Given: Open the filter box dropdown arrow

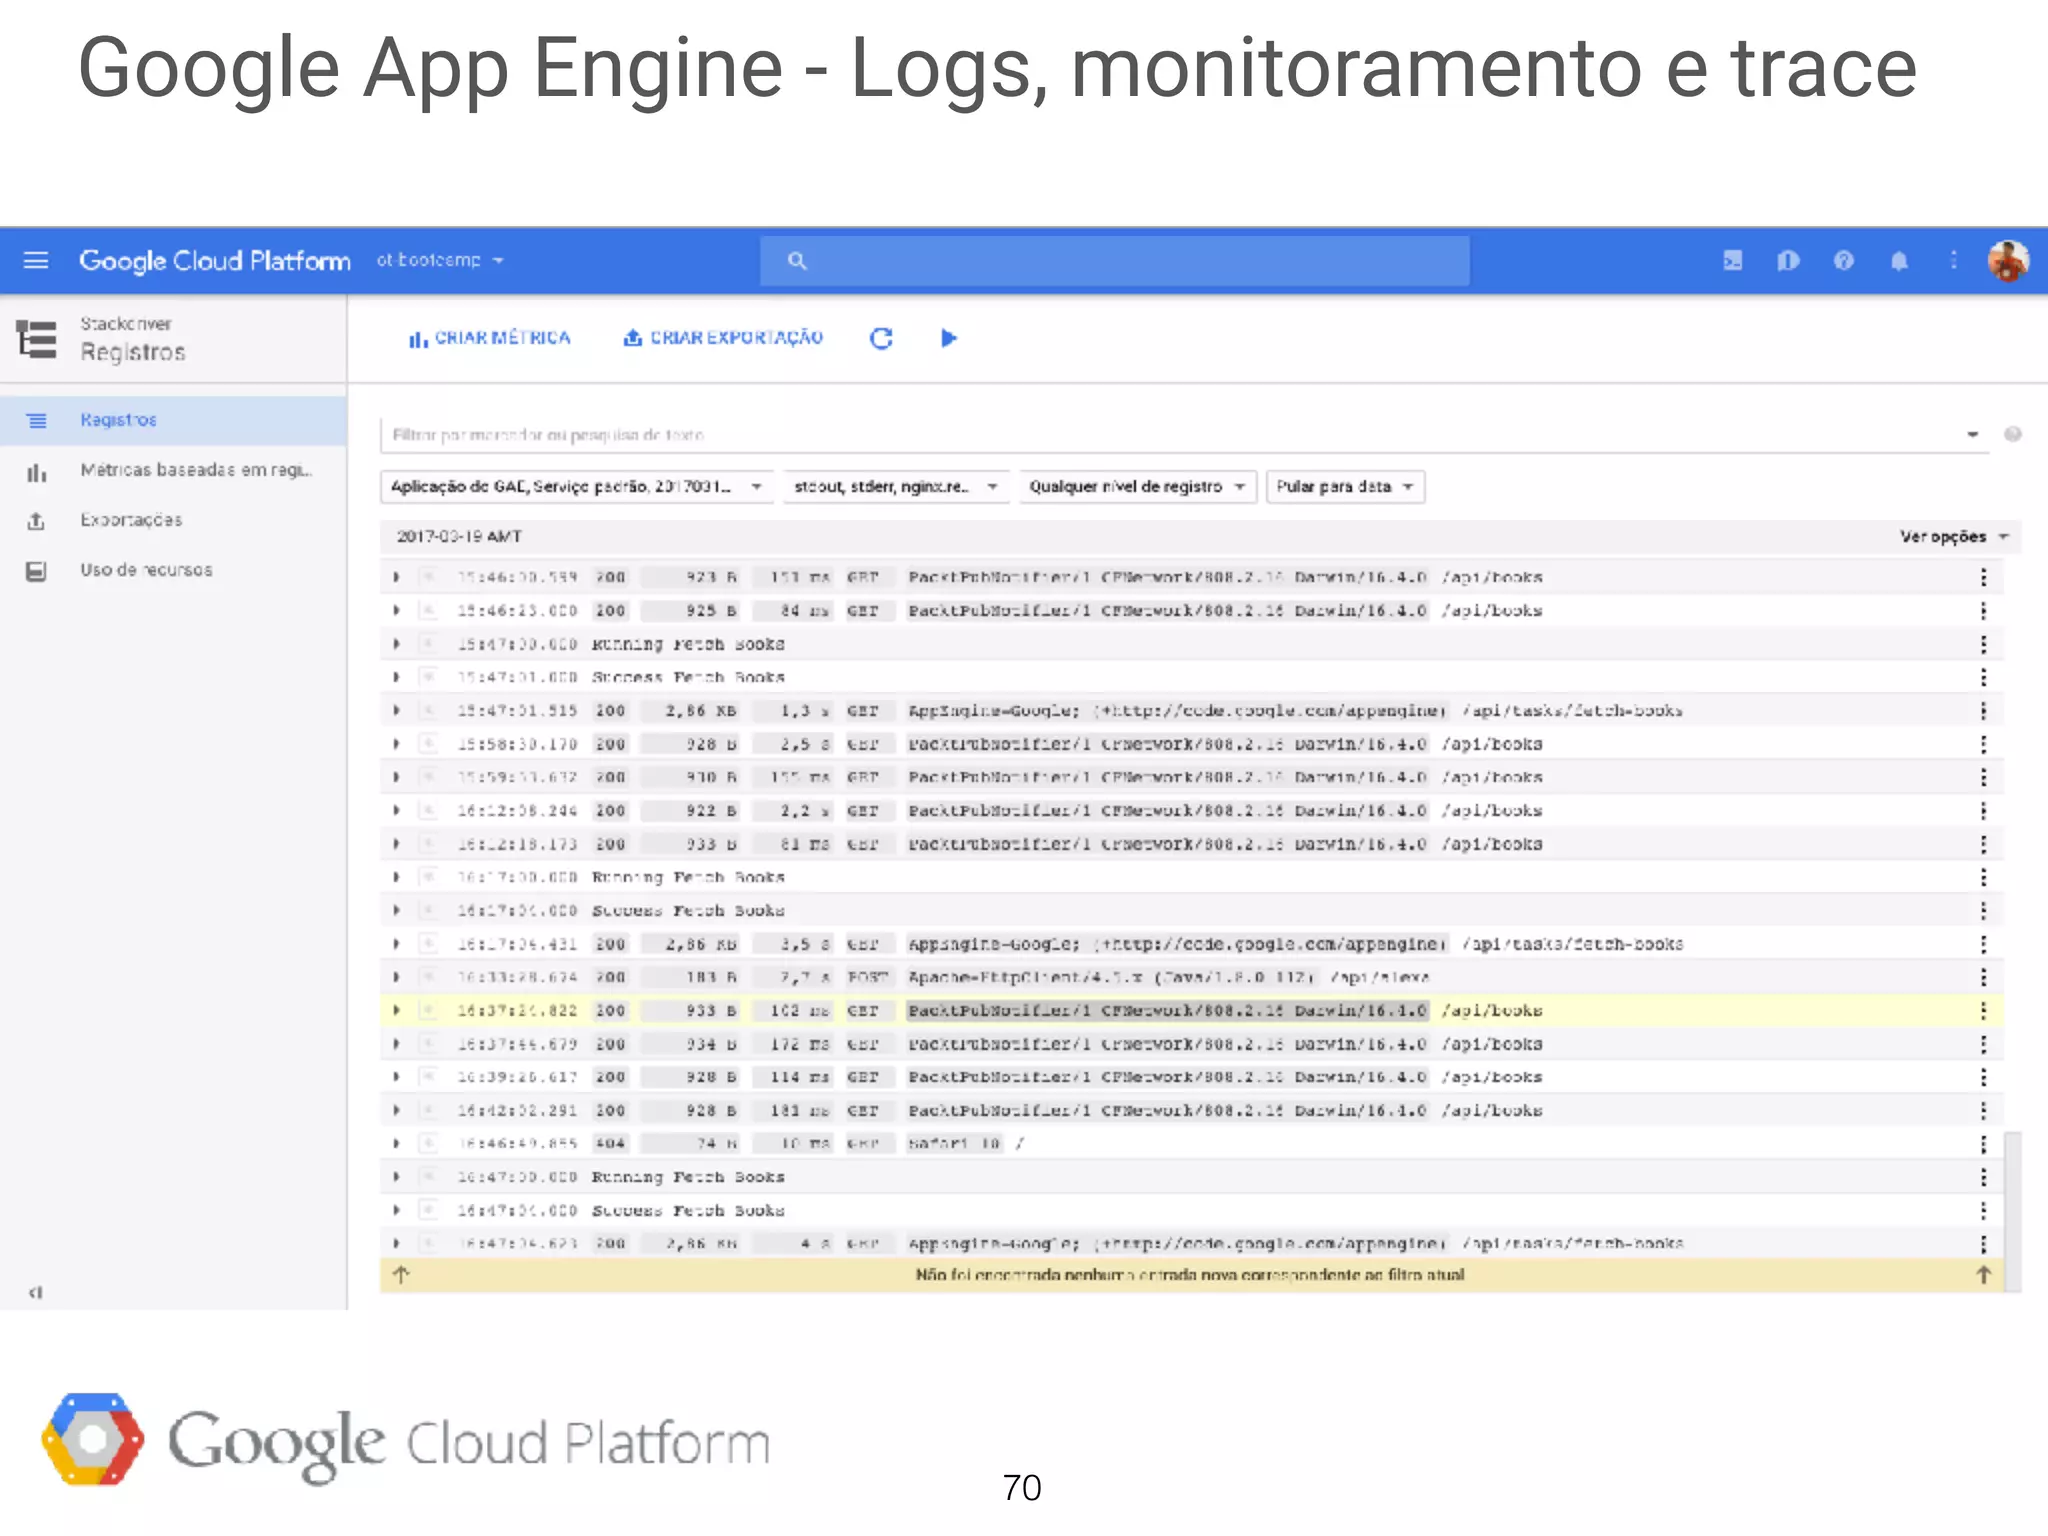Looking at the screenshot, I should pos(1972,434).
